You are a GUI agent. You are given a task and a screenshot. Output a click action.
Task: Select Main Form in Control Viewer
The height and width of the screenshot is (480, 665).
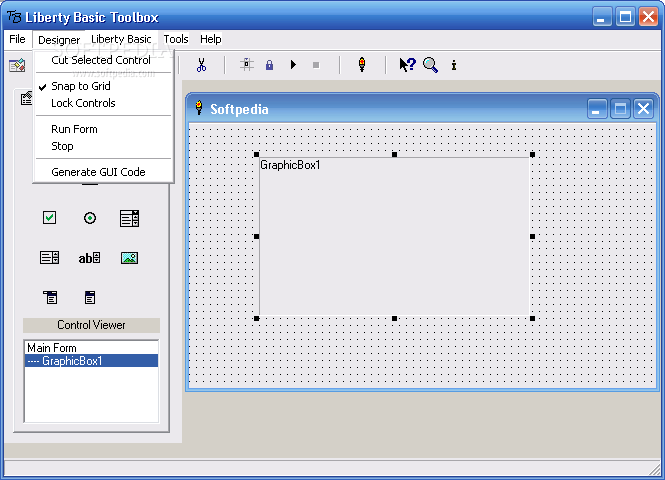tap(91, 348)
